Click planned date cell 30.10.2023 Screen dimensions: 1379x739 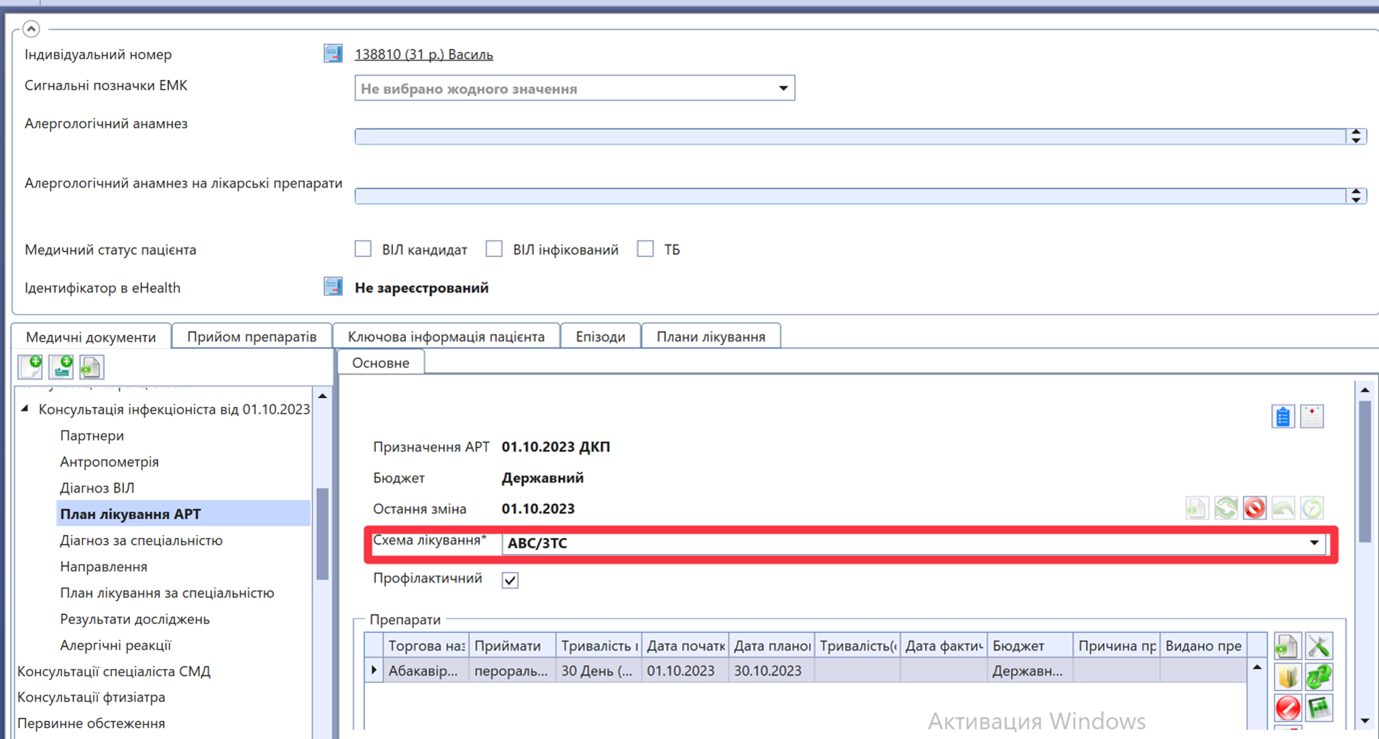pyautogui.click(x=771, y=671)
